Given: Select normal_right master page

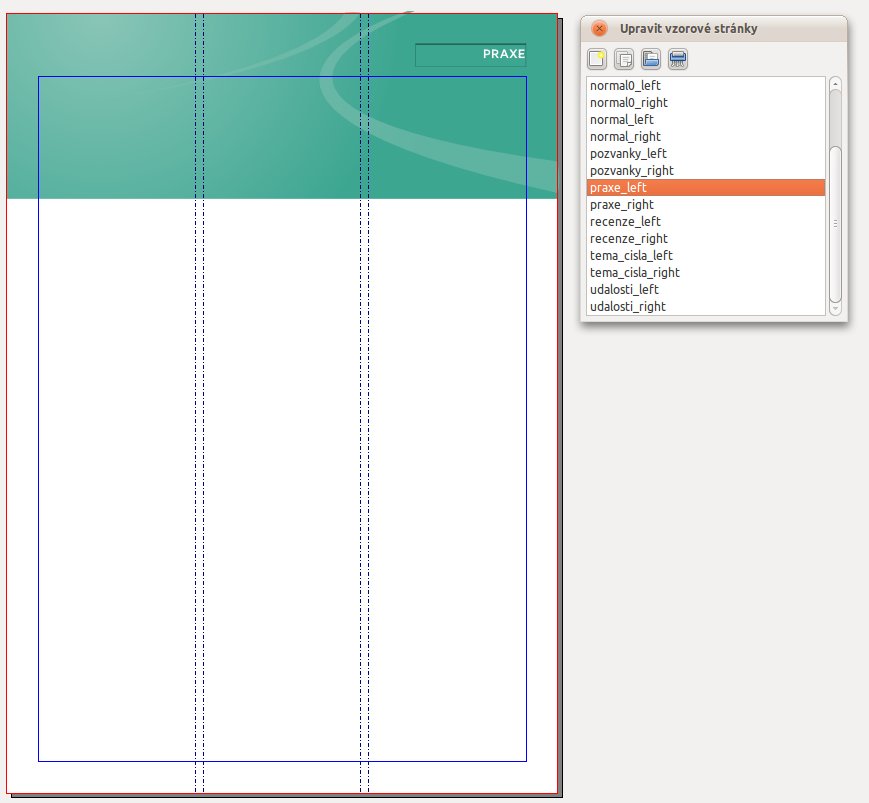Looking at the screenshot, I should click(706, 136).
